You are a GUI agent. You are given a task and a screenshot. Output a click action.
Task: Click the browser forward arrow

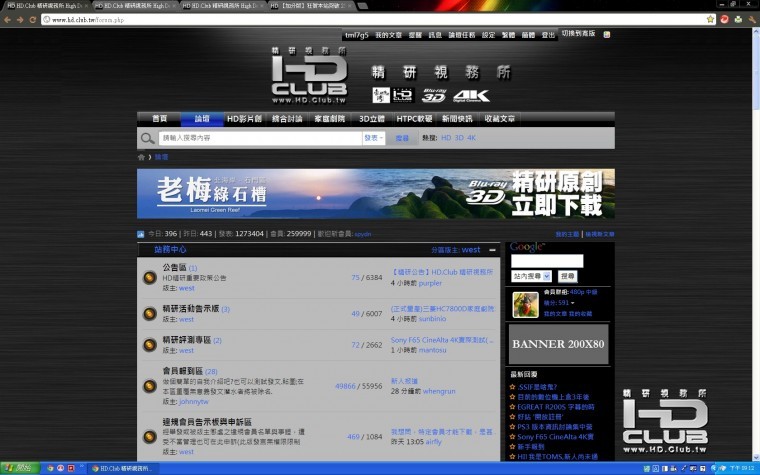(x=20, y=19)
